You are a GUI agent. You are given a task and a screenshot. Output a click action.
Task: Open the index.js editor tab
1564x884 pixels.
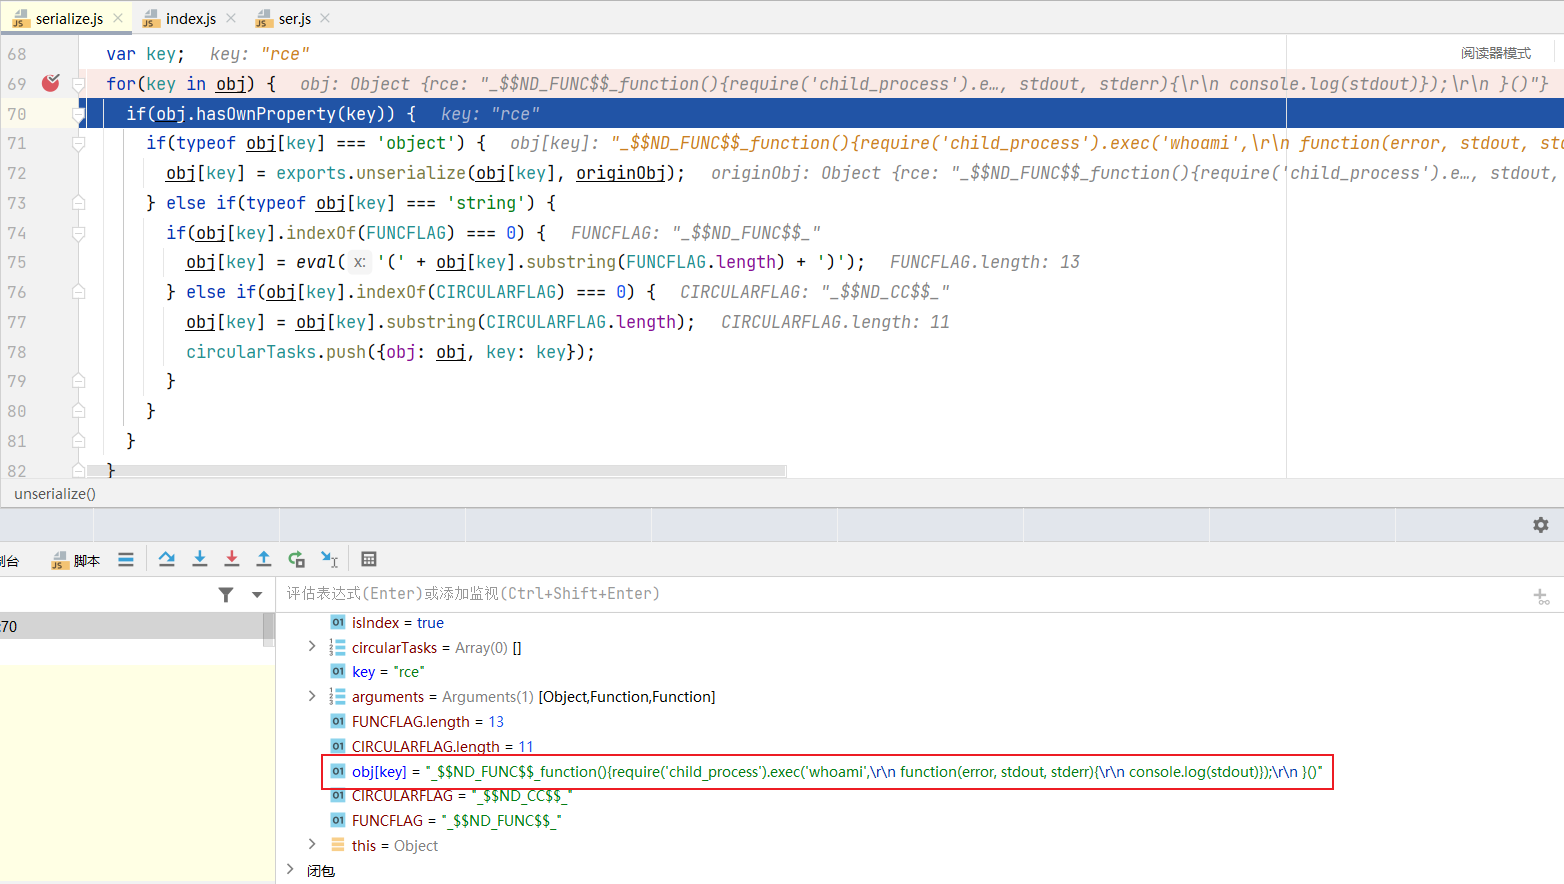[190, 19]
